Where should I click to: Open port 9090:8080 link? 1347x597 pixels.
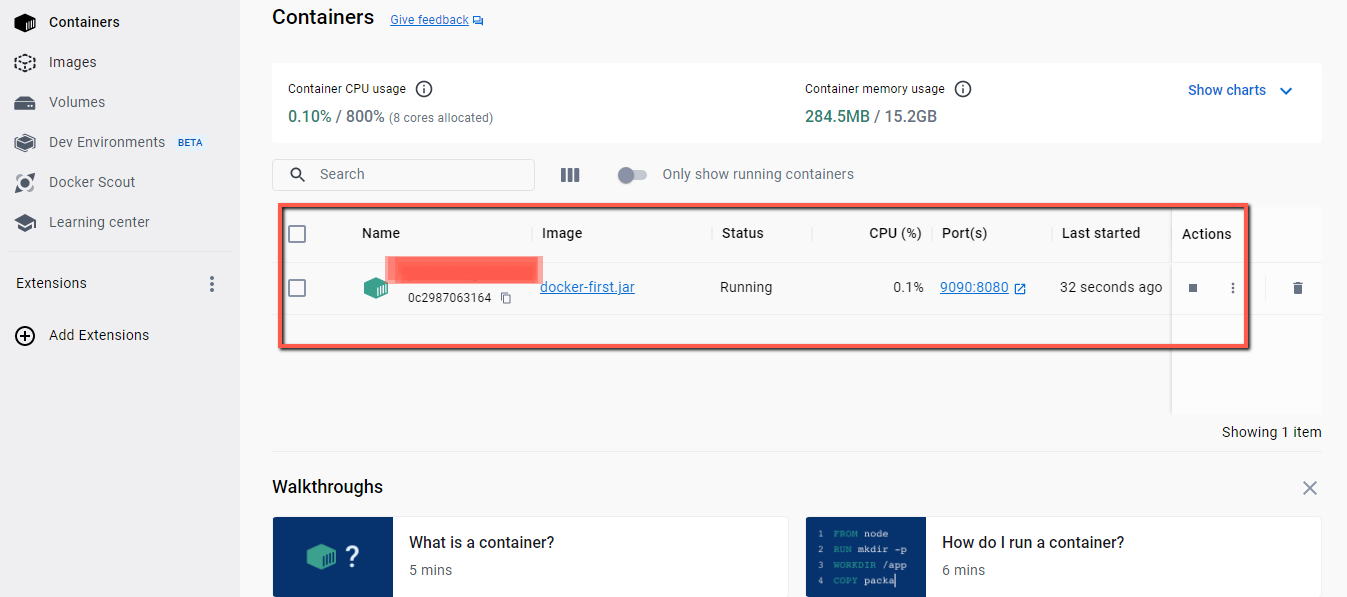point(974,287)
